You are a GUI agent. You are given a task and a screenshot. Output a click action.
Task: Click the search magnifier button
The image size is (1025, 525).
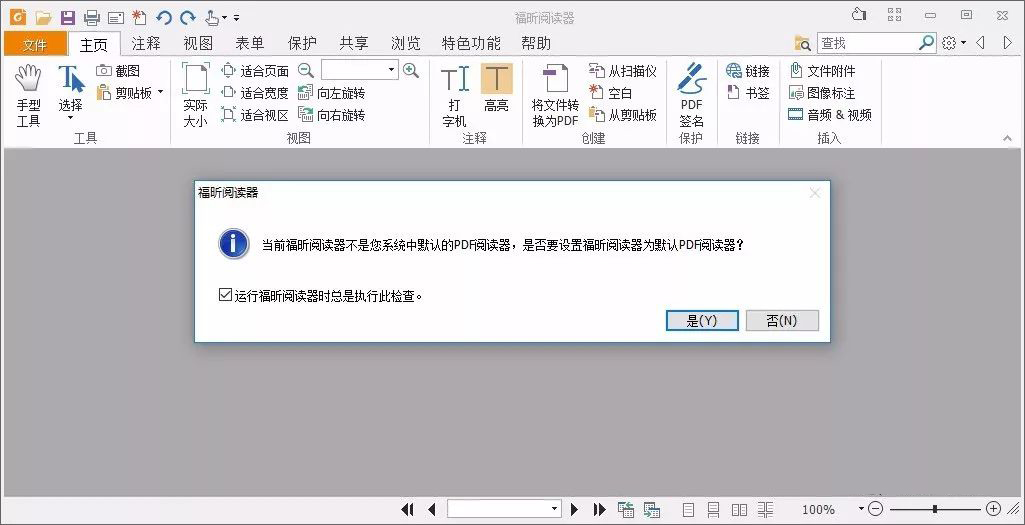926,43
